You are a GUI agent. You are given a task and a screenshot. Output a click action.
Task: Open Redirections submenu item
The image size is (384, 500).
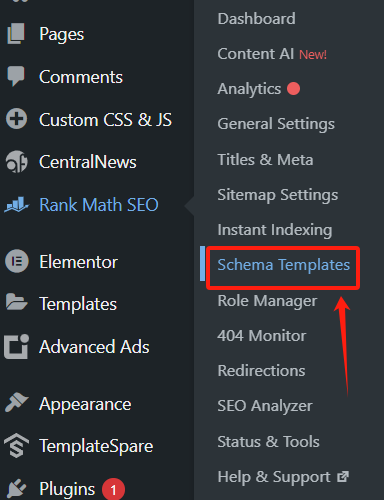click(x=261, y=371)
